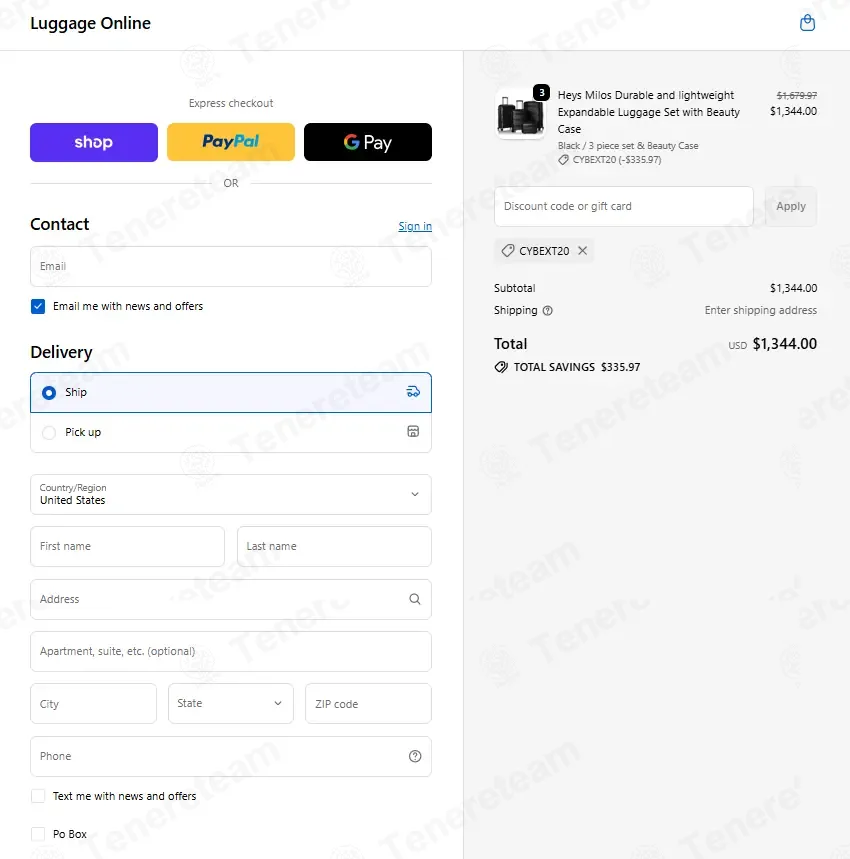Focus the Email input field
This screenshot has height=859, width=850.
tap(231, 266)
